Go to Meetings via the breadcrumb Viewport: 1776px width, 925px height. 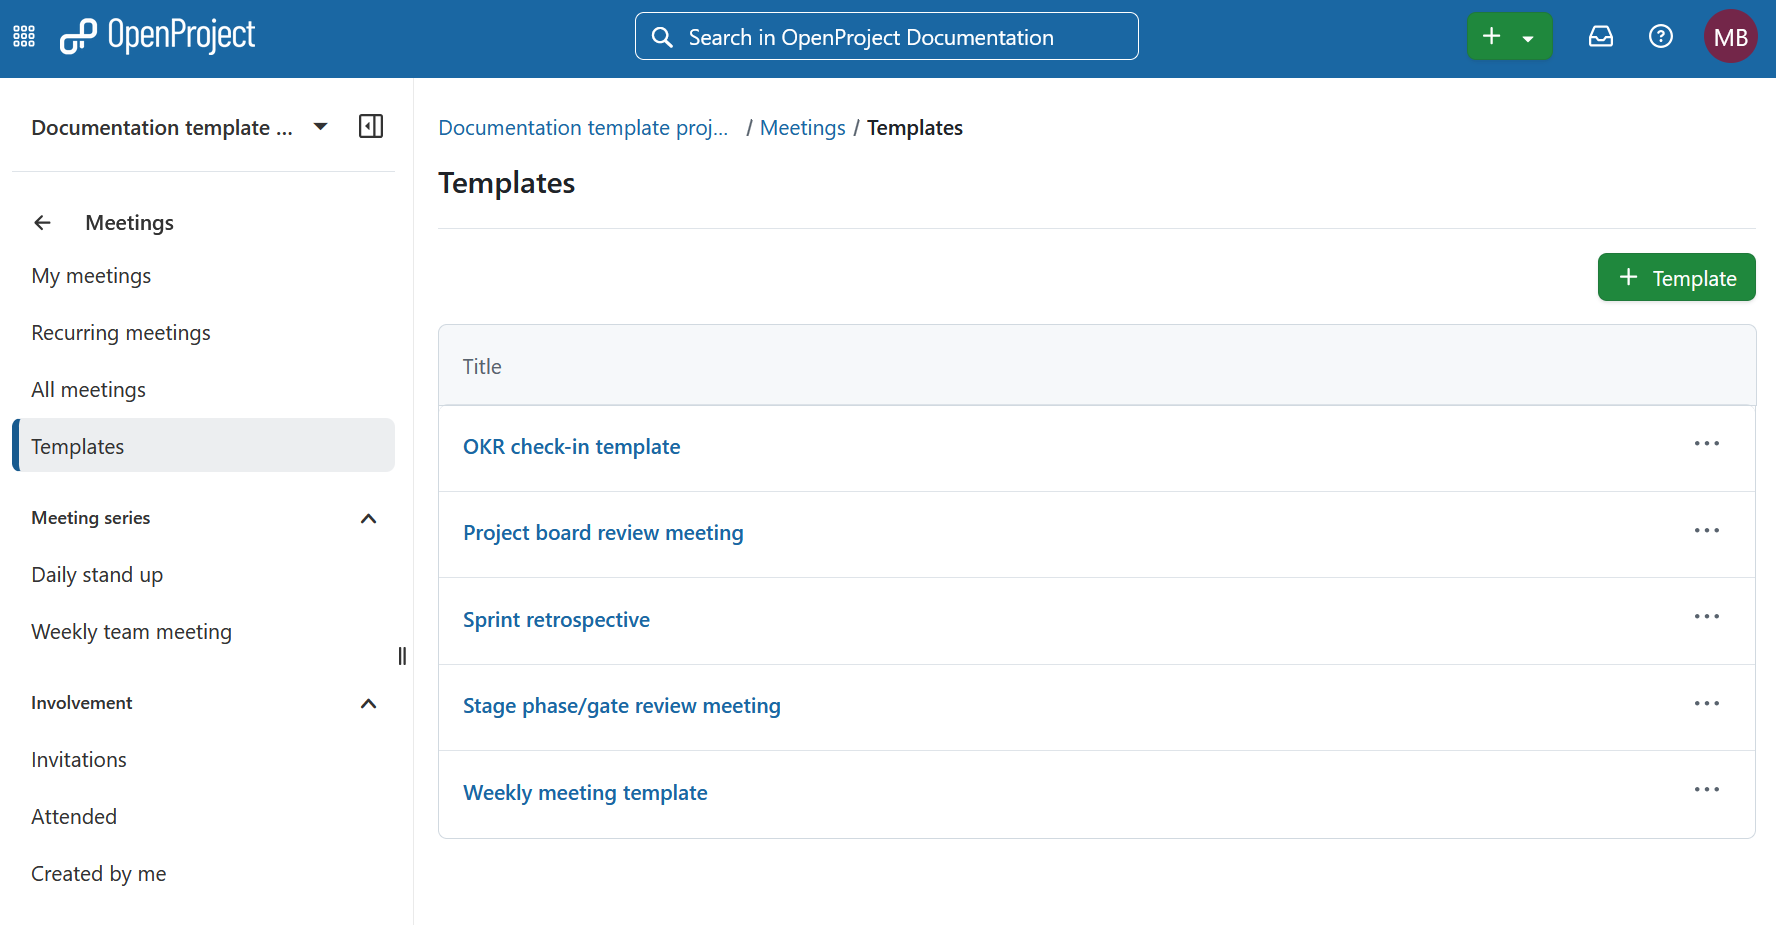pos(802,127)
